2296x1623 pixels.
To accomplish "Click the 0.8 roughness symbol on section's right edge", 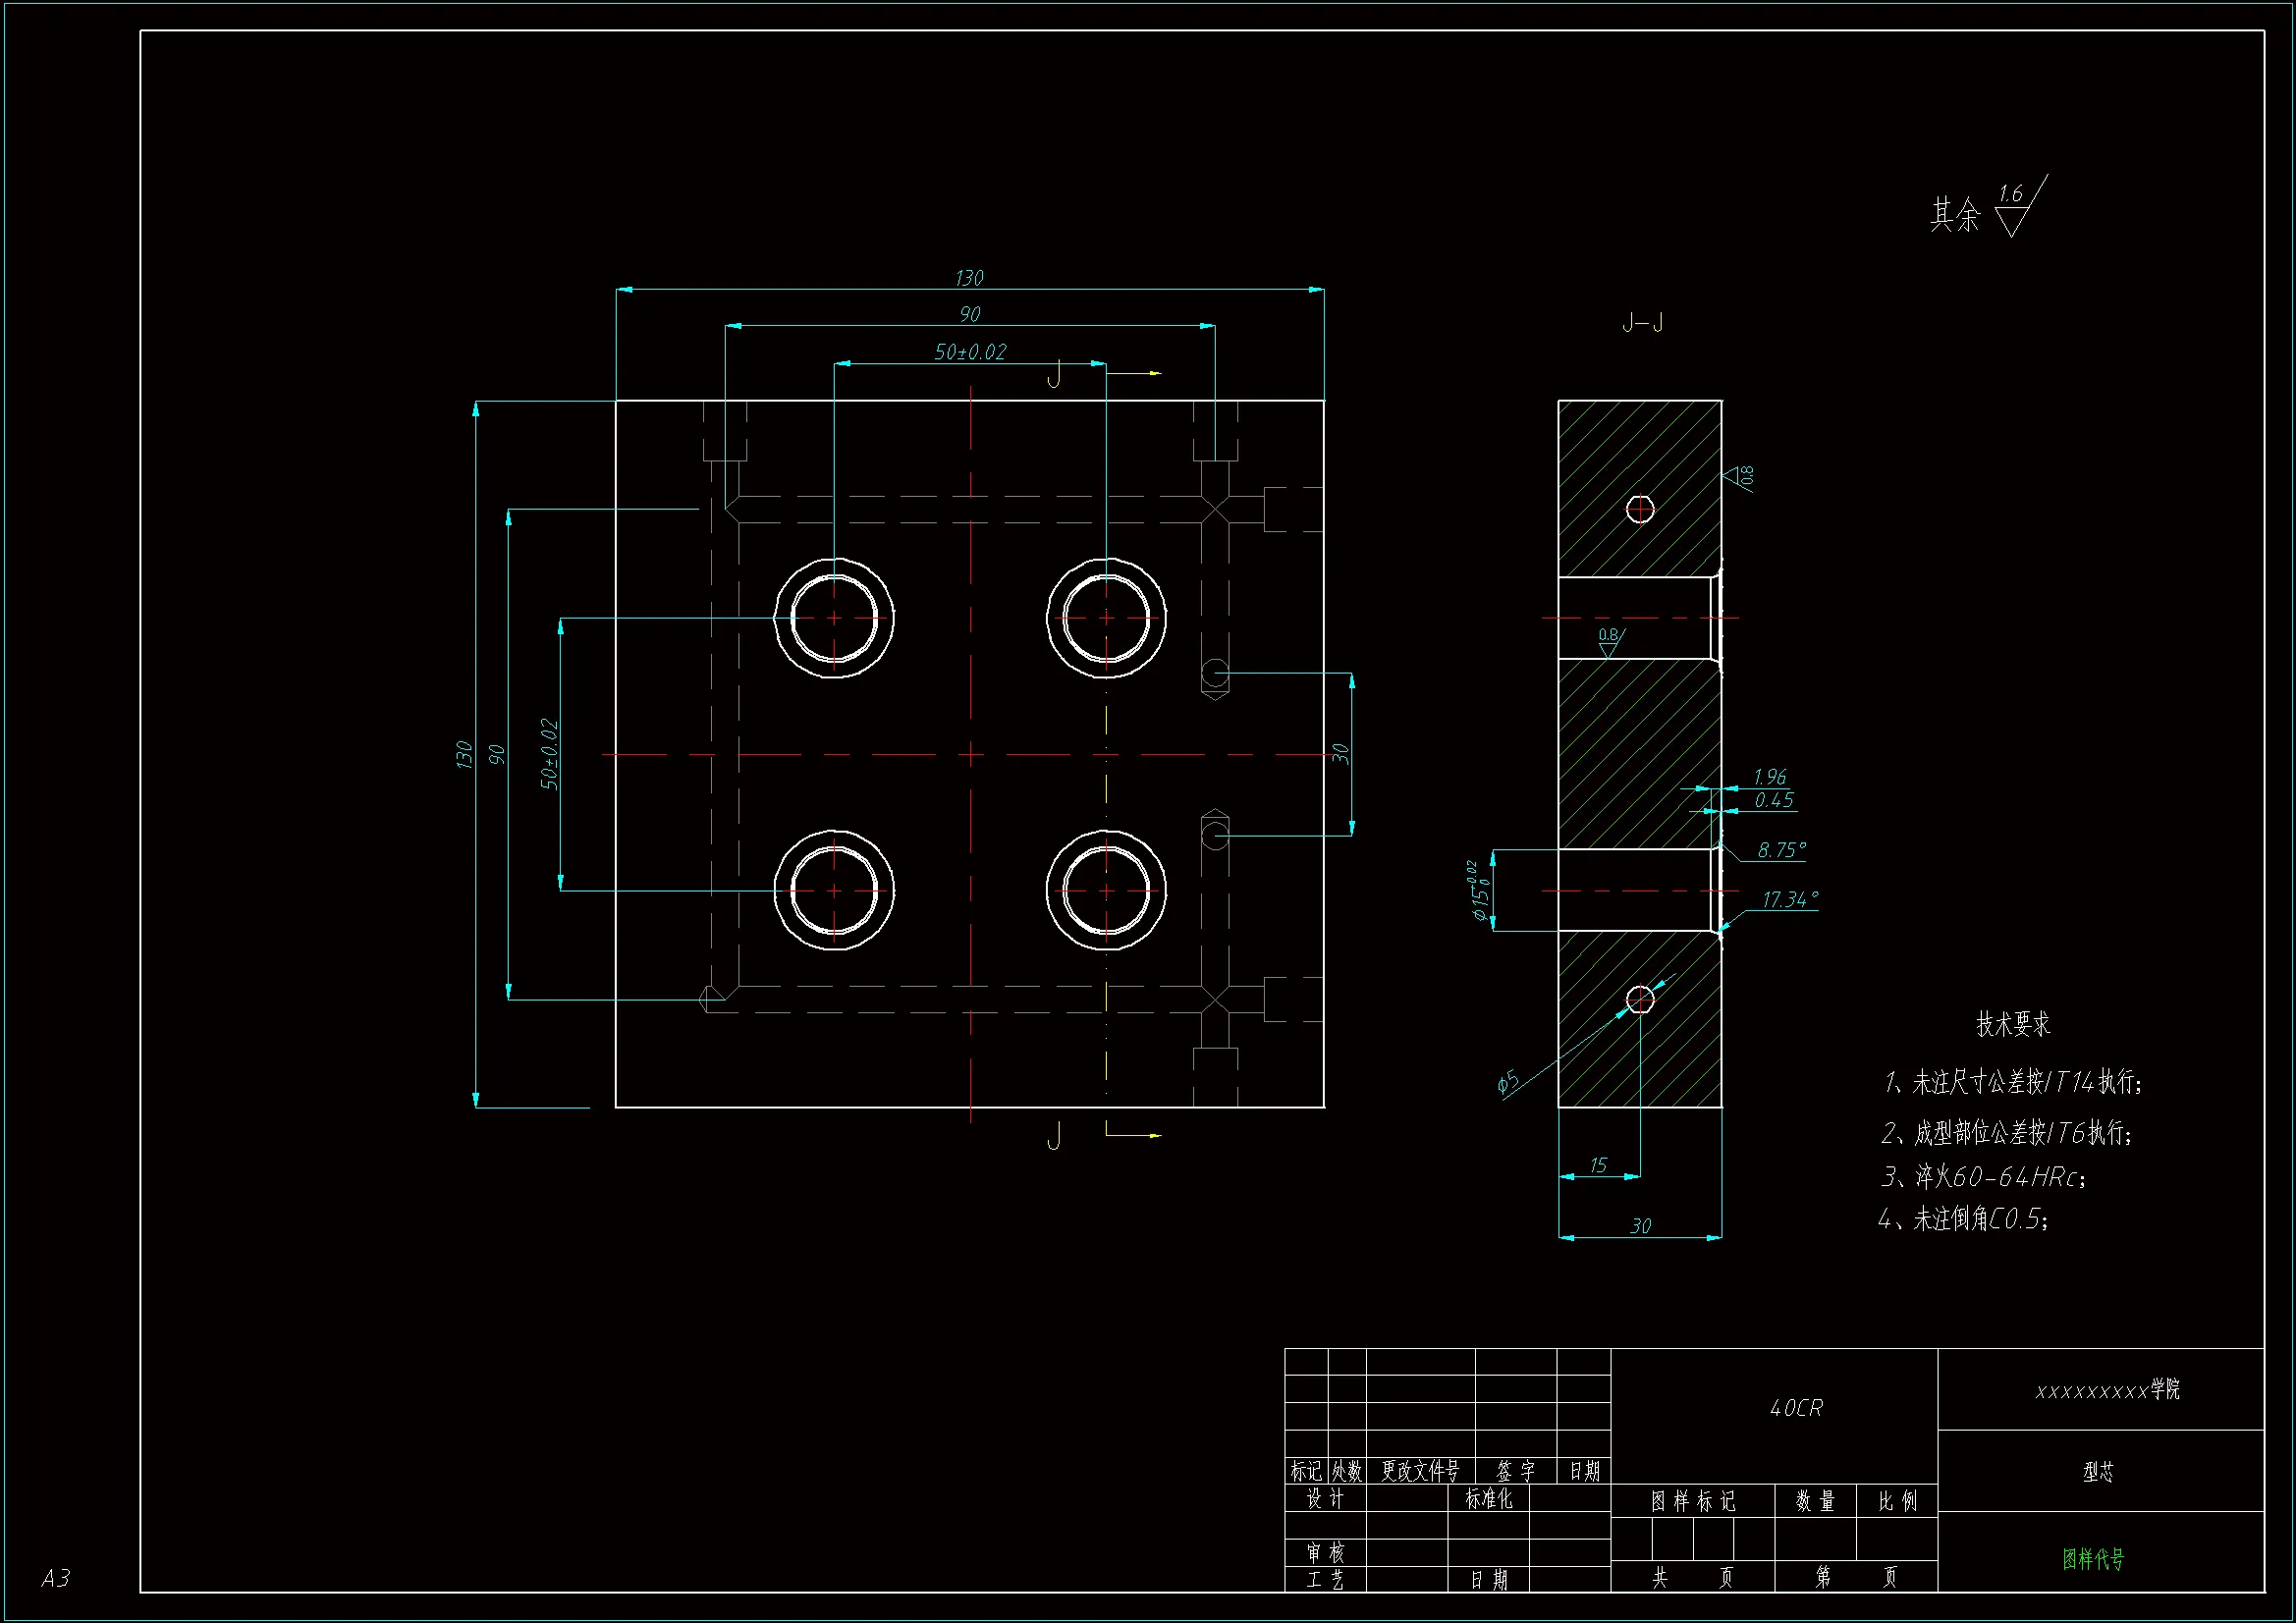I will pyautogui.click(x=1738, y=477).
